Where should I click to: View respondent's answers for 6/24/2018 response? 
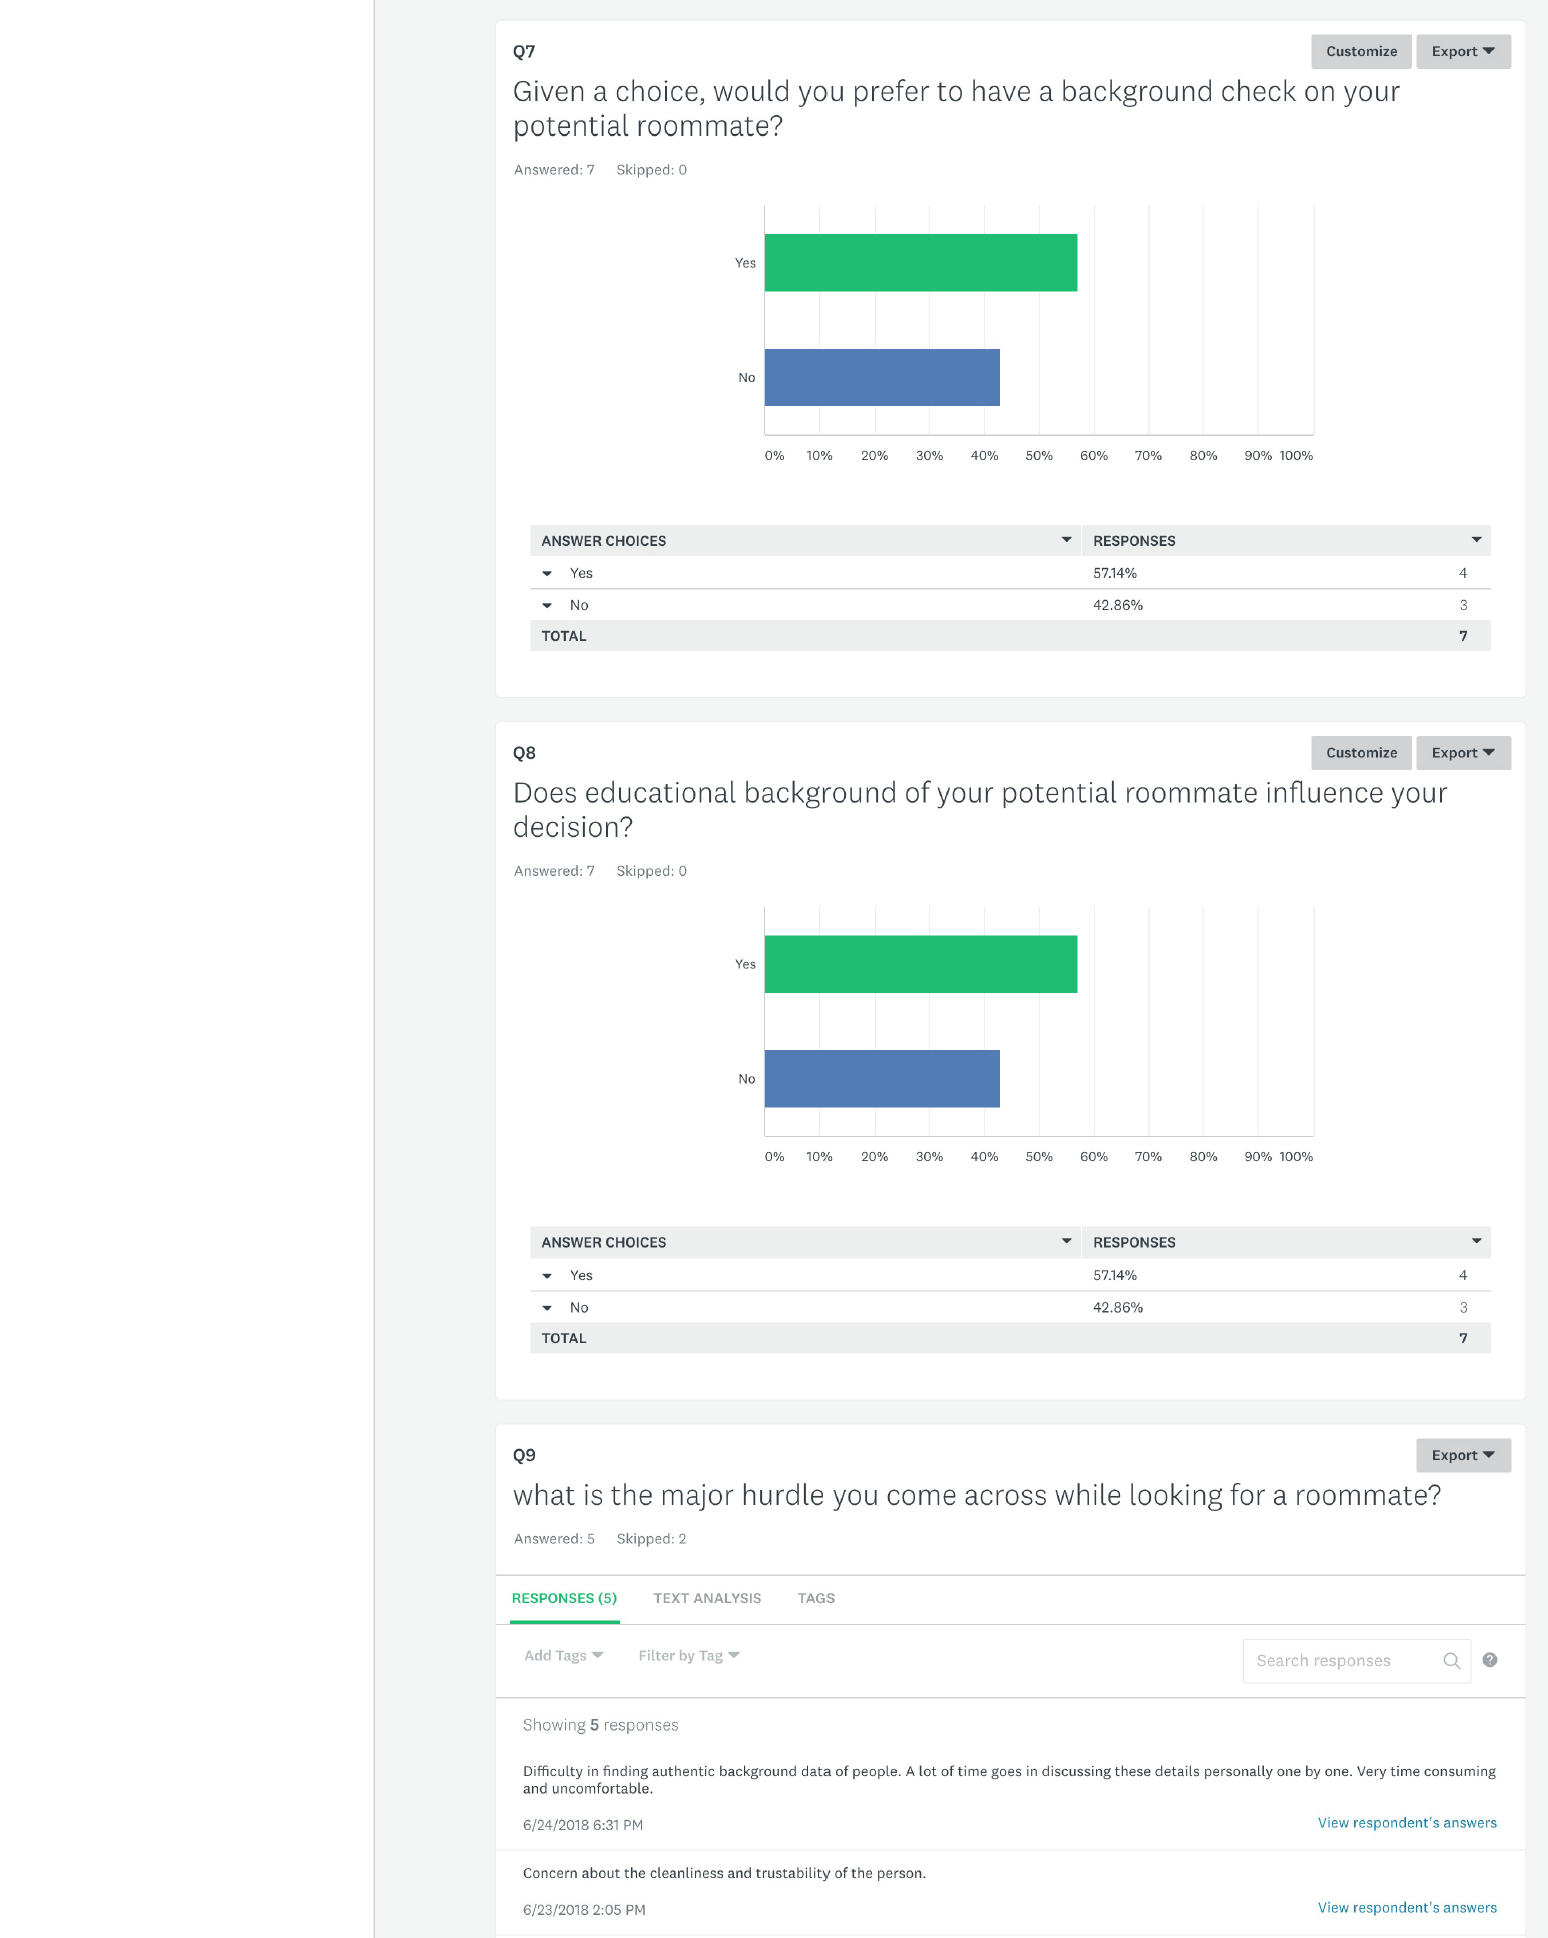click(x=1407, y=1823)
